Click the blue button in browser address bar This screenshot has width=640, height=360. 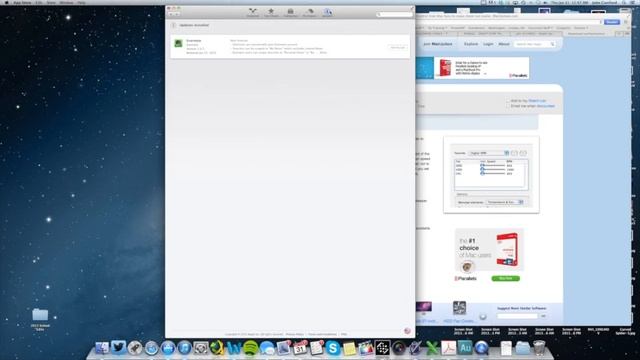(611, 22)
